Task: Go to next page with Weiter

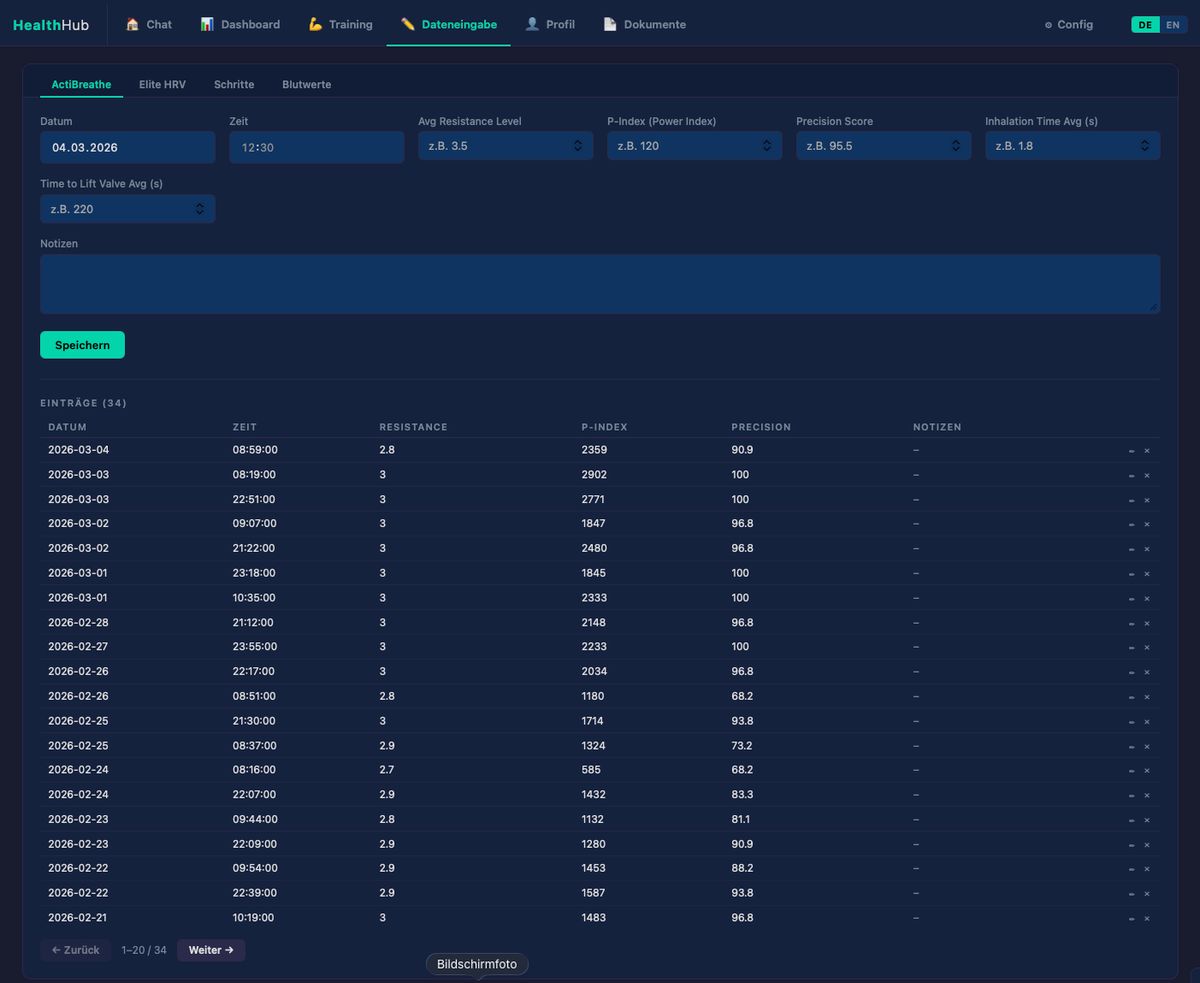Action: tap(211, 950)
